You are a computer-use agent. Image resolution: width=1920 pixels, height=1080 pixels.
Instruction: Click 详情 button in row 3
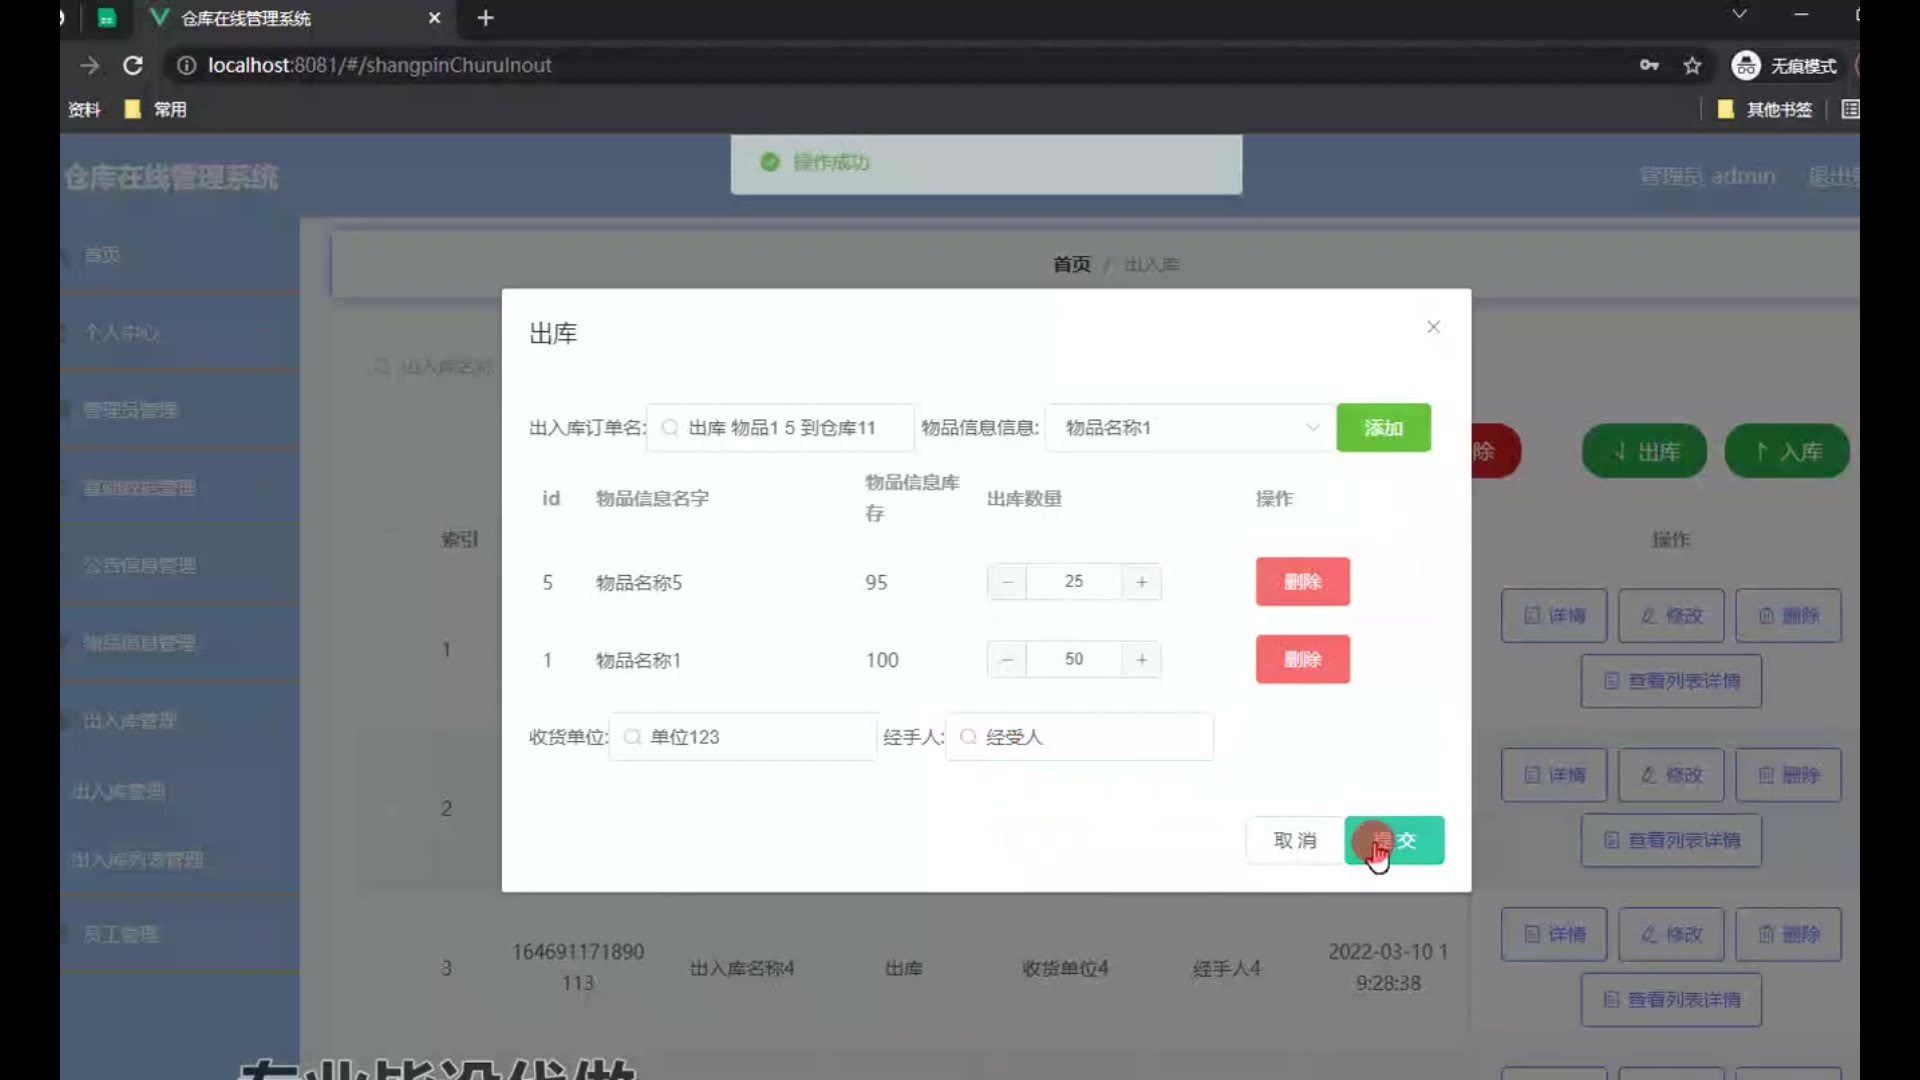click(1554, 935)
